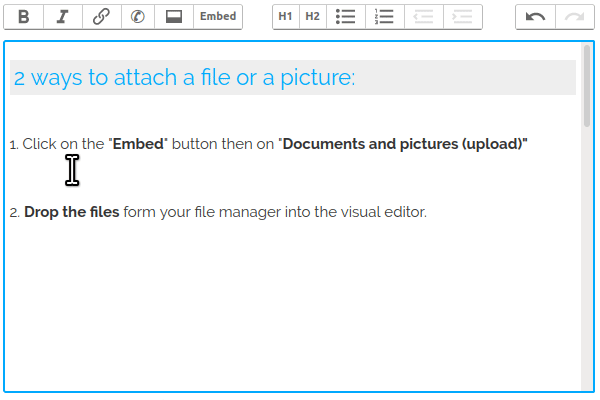This screenshot has width=600, height=400.
Task: Toggle bold formatting
Action: (x=25, y=17)
